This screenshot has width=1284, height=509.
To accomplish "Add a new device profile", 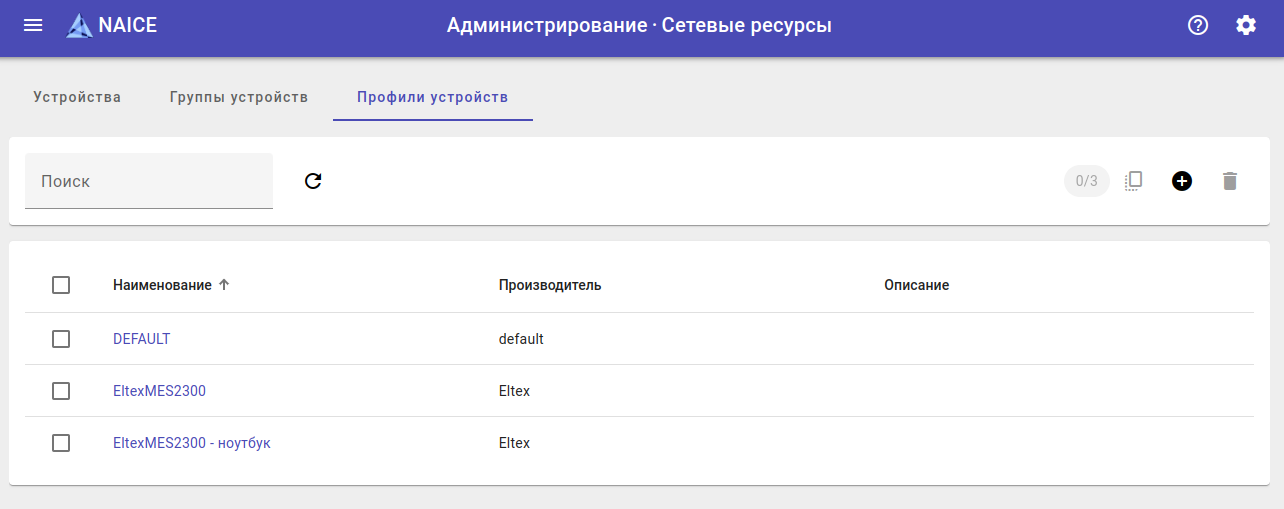I will coord(1182,181).
